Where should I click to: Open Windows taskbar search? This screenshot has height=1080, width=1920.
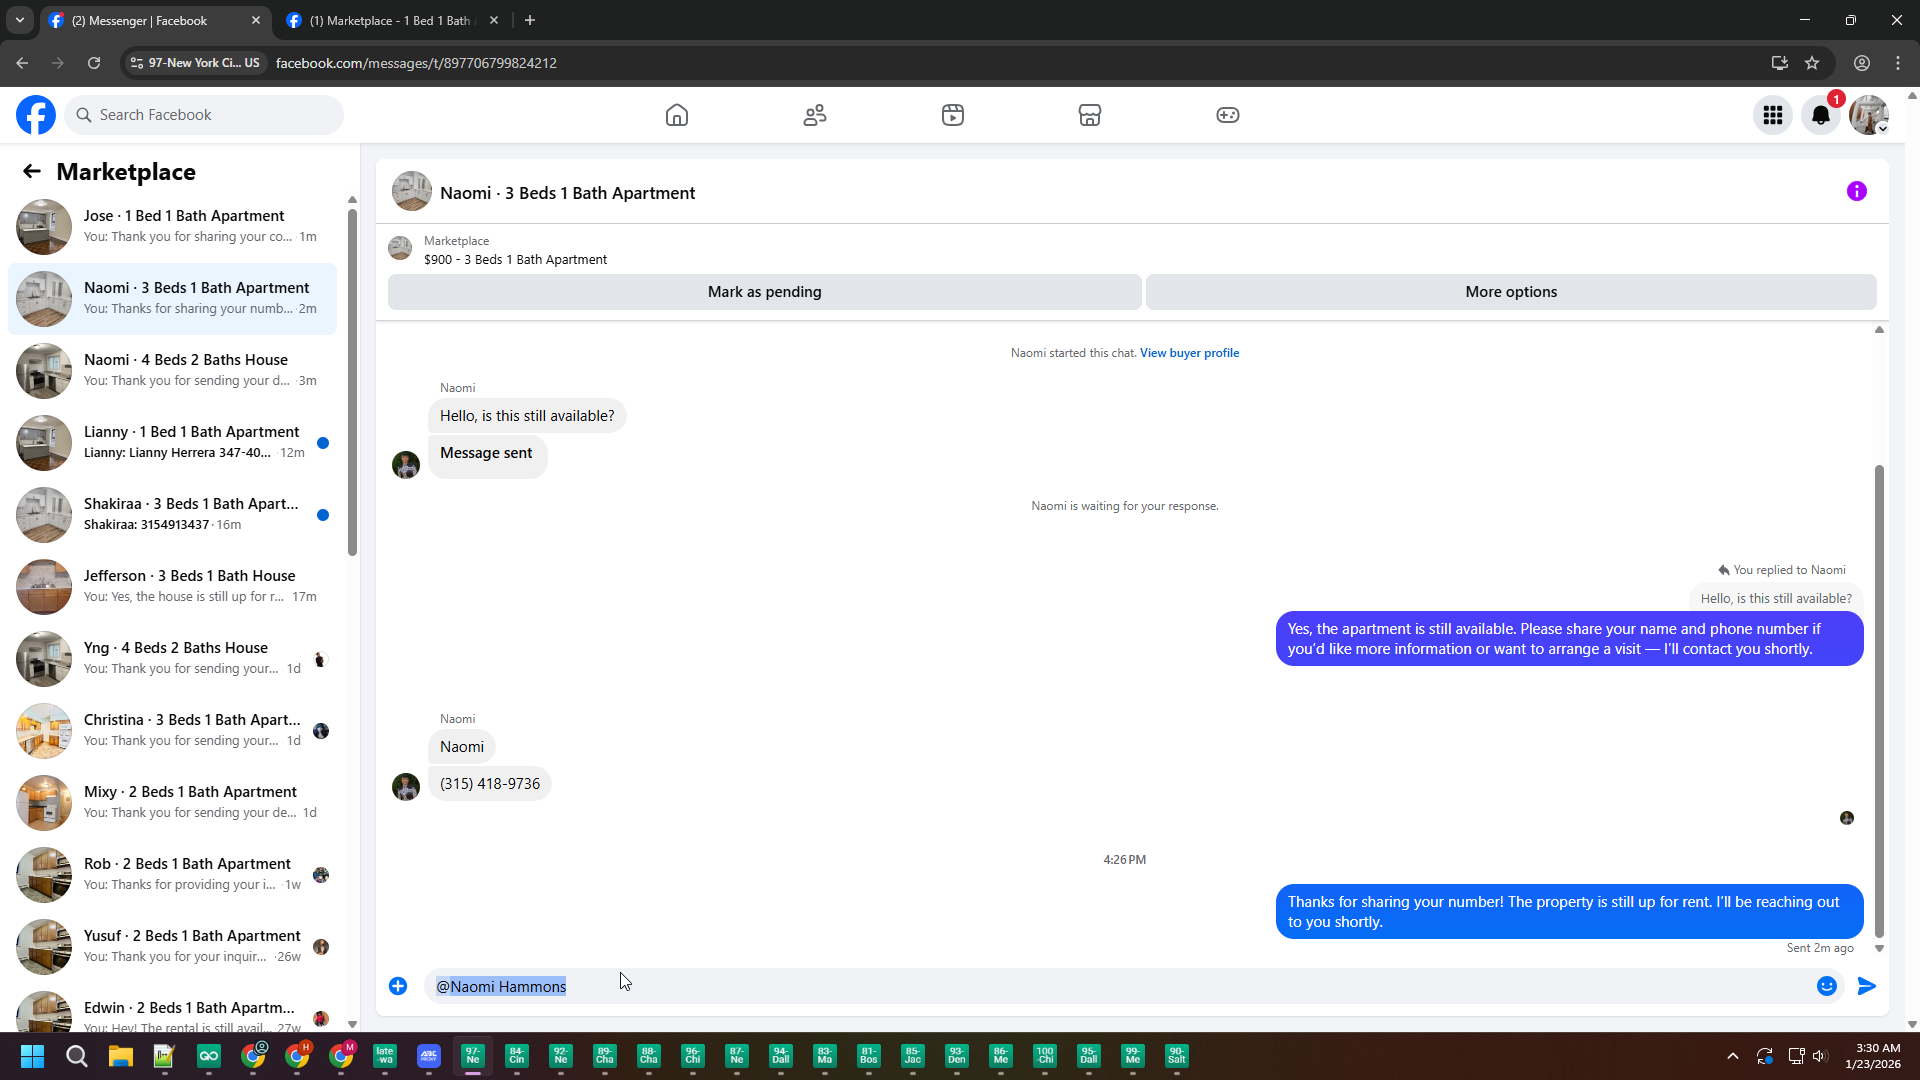coord(76,1057)
